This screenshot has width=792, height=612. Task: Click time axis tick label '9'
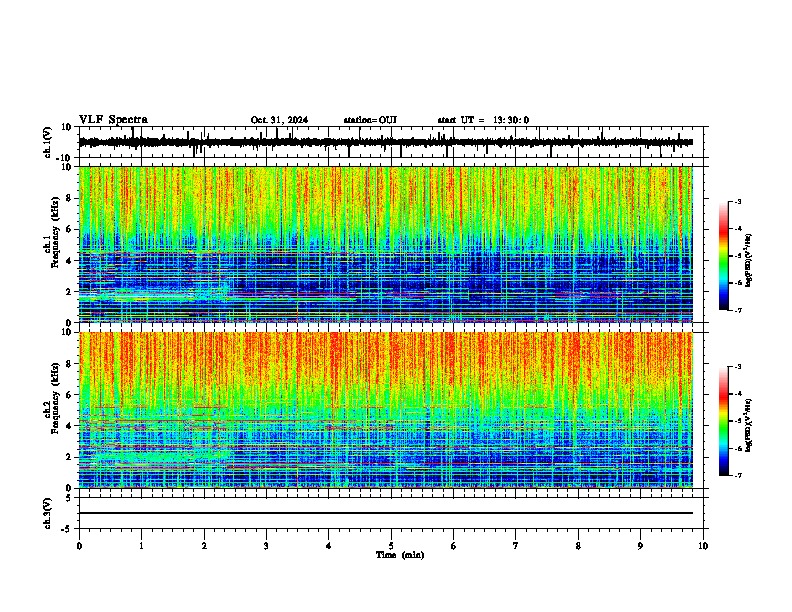pos(640,546)
